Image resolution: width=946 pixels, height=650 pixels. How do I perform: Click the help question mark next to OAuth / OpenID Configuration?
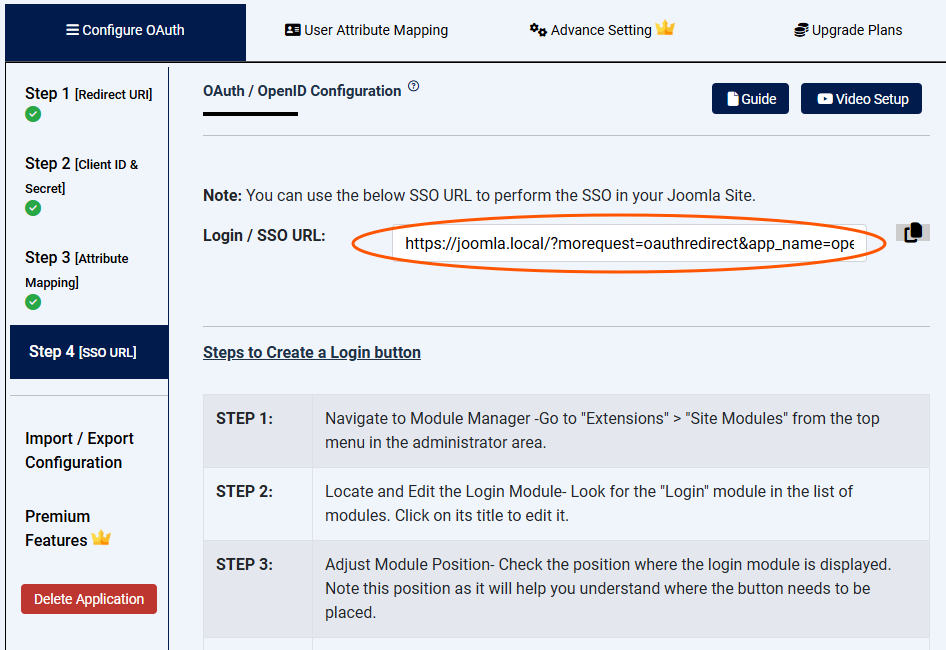413,87
